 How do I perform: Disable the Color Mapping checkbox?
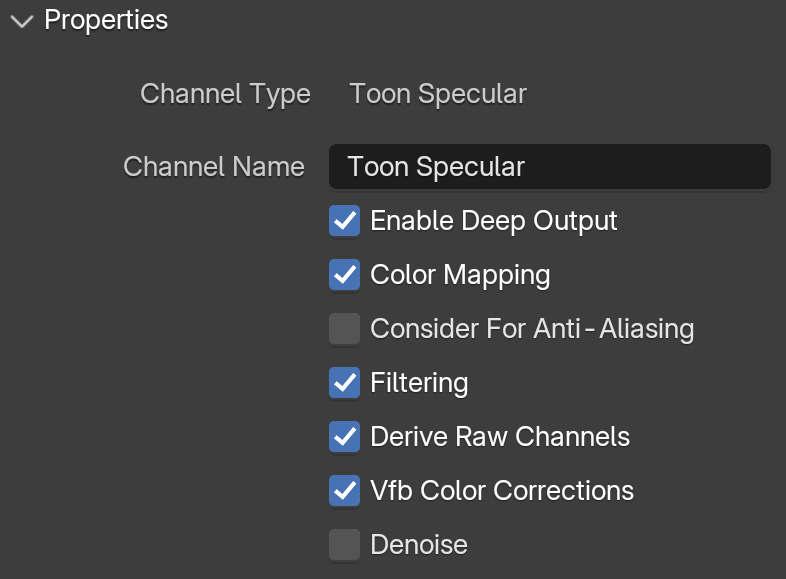pyautogui.click(x=344, y=275)
